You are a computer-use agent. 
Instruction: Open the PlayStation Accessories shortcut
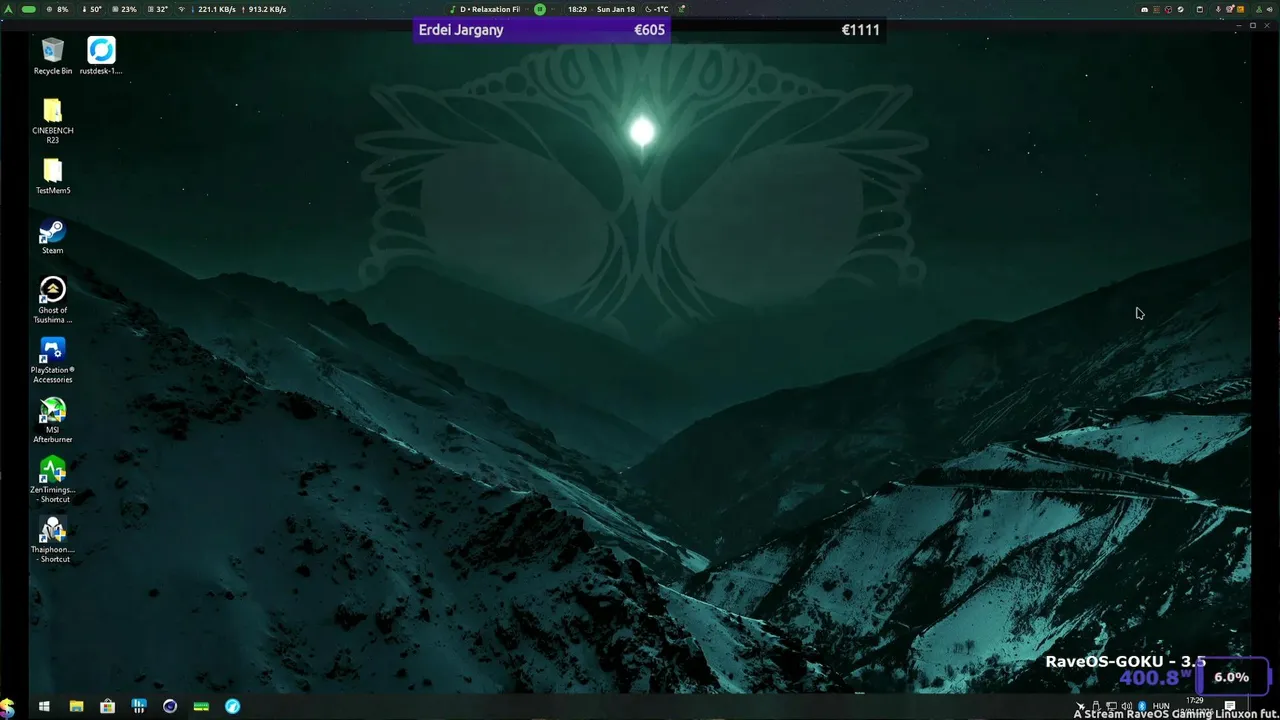pos(52,361)
